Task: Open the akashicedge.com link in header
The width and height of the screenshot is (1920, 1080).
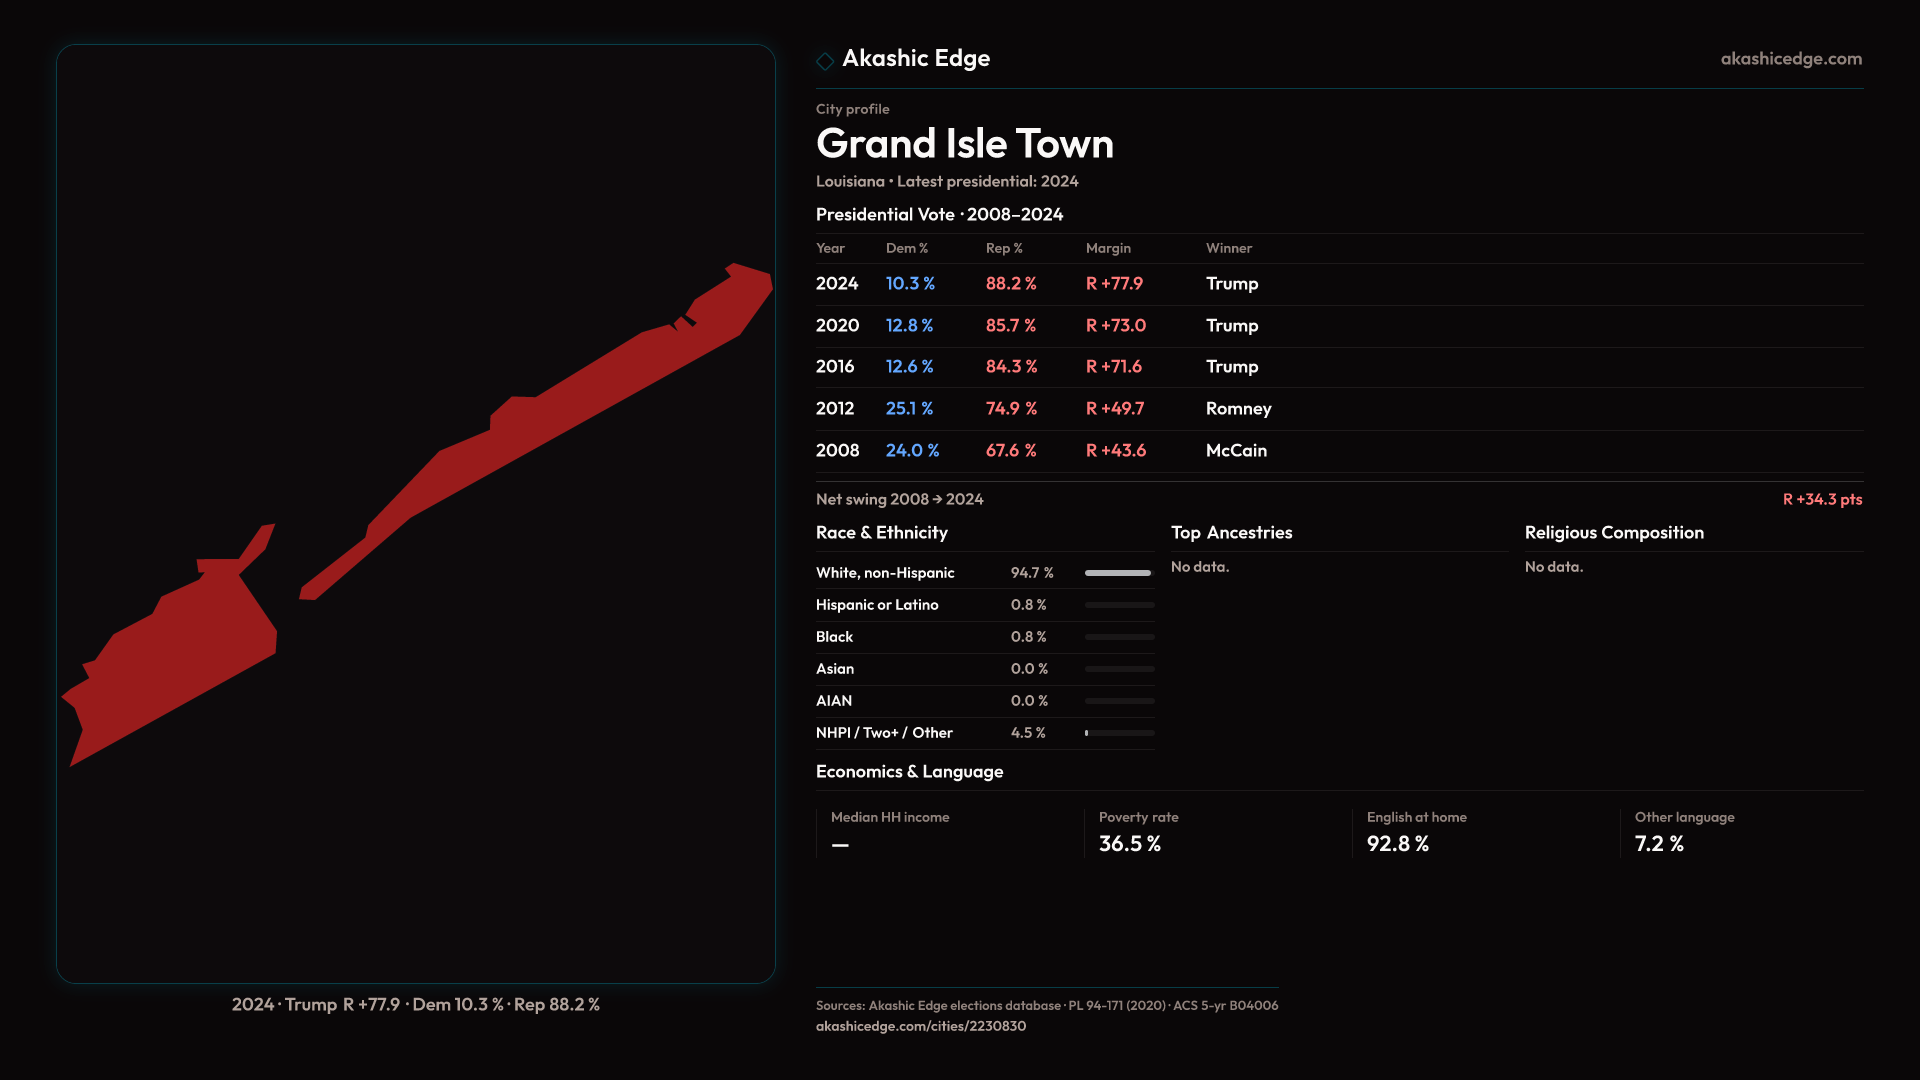Action: [x=1790, y=59]
